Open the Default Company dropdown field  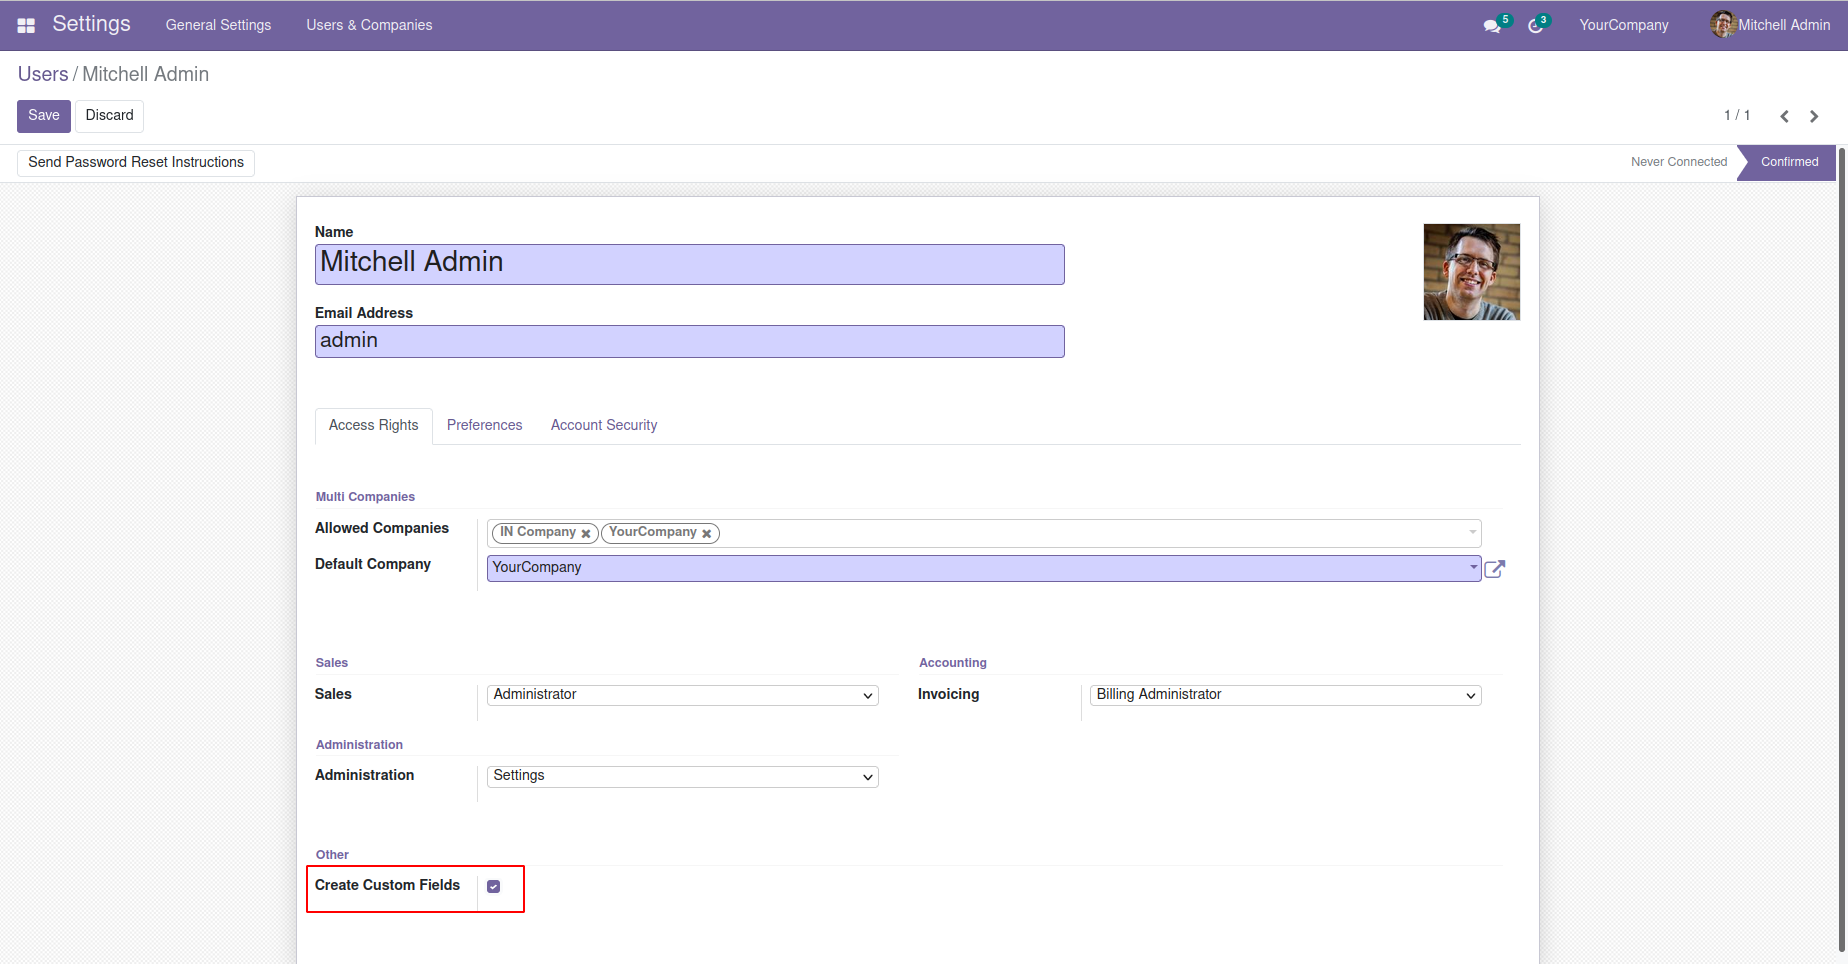[983, 568]
